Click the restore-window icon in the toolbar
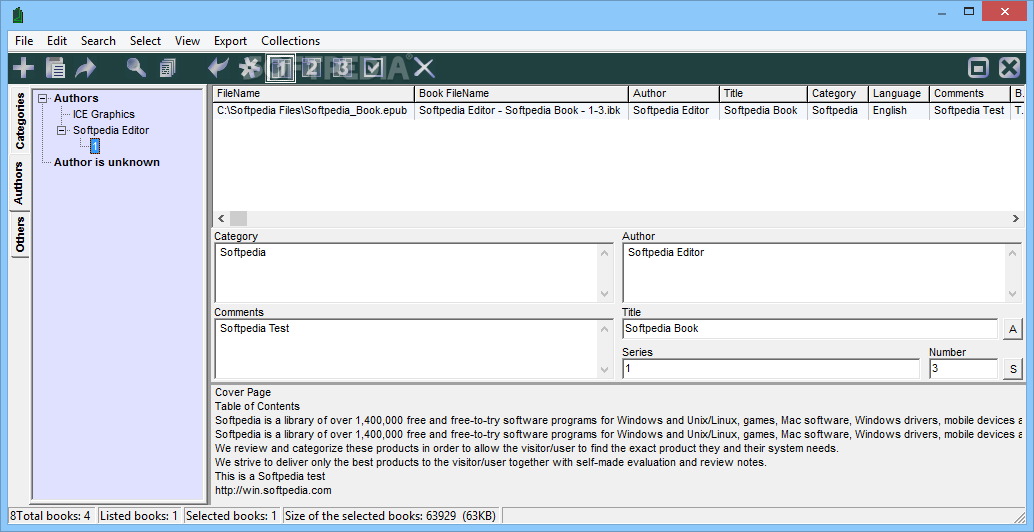This screenshot has height=532, width=1034. coord(978,68)
